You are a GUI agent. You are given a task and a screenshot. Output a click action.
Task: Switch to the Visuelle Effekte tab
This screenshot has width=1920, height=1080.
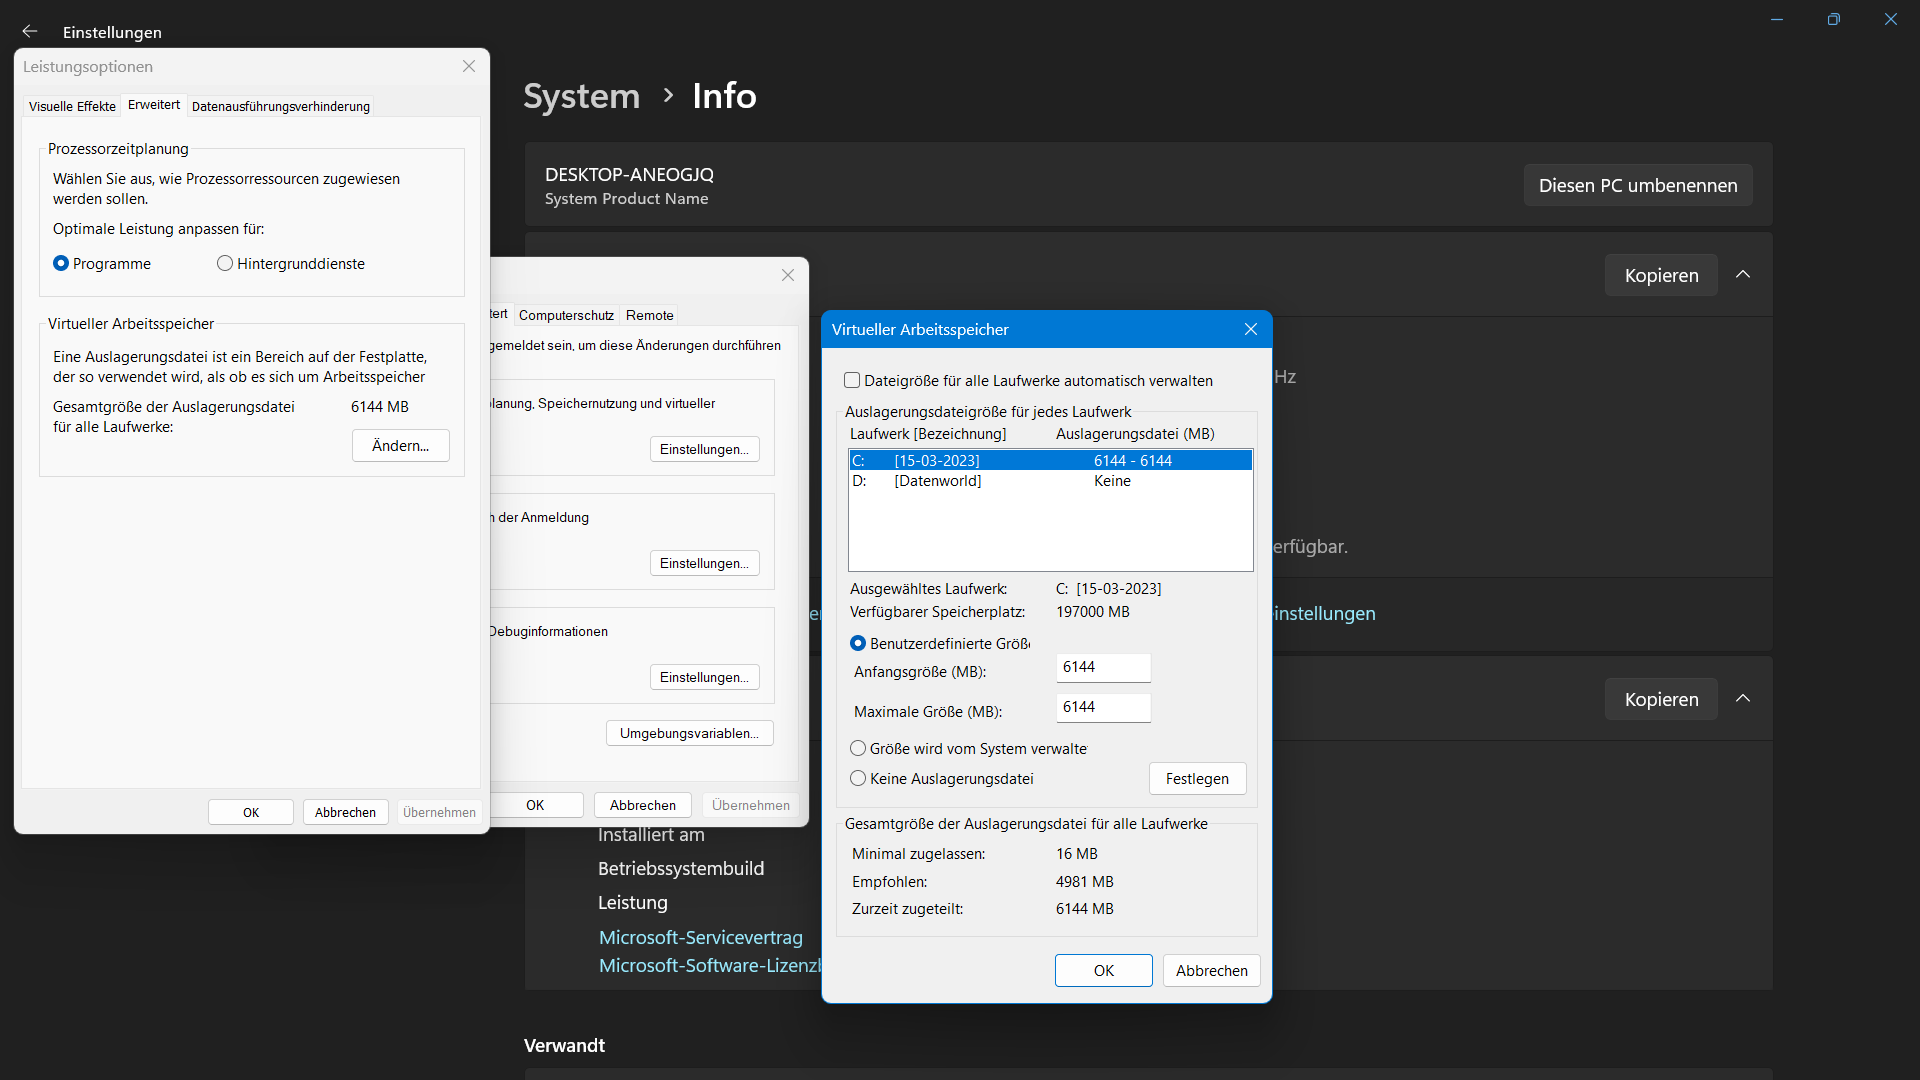click(71, 106)
